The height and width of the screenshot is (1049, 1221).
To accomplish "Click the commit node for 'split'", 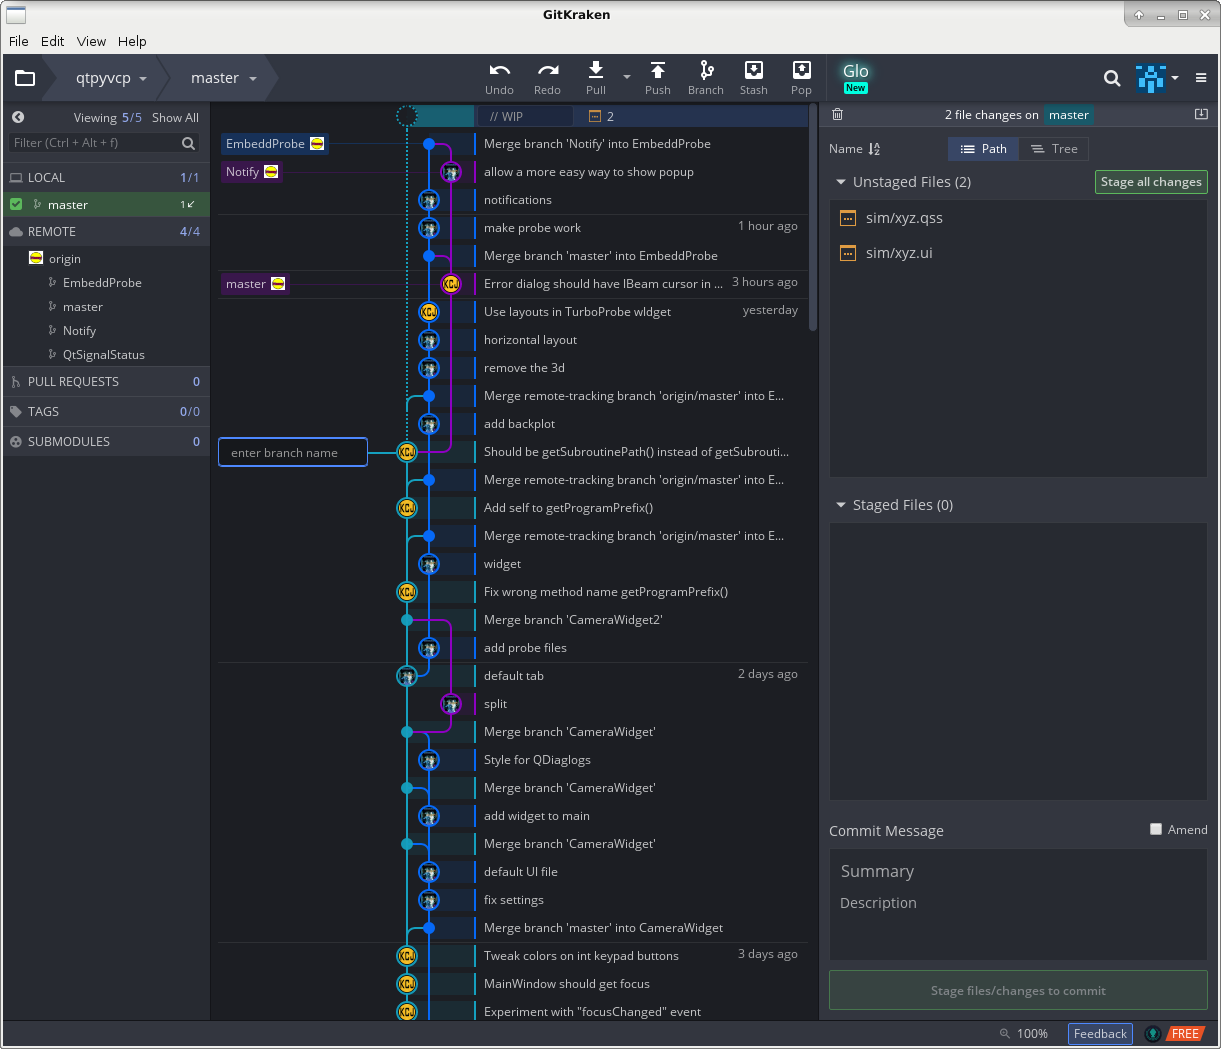I will (x=451, y=704).
